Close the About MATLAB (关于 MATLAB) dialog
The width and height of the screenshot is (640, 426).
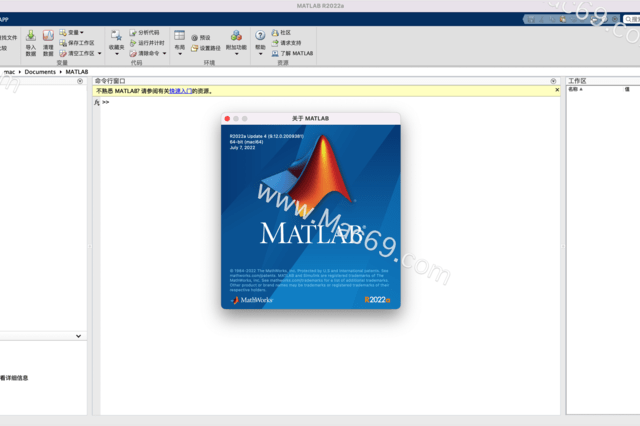click(x=227, y=119)
